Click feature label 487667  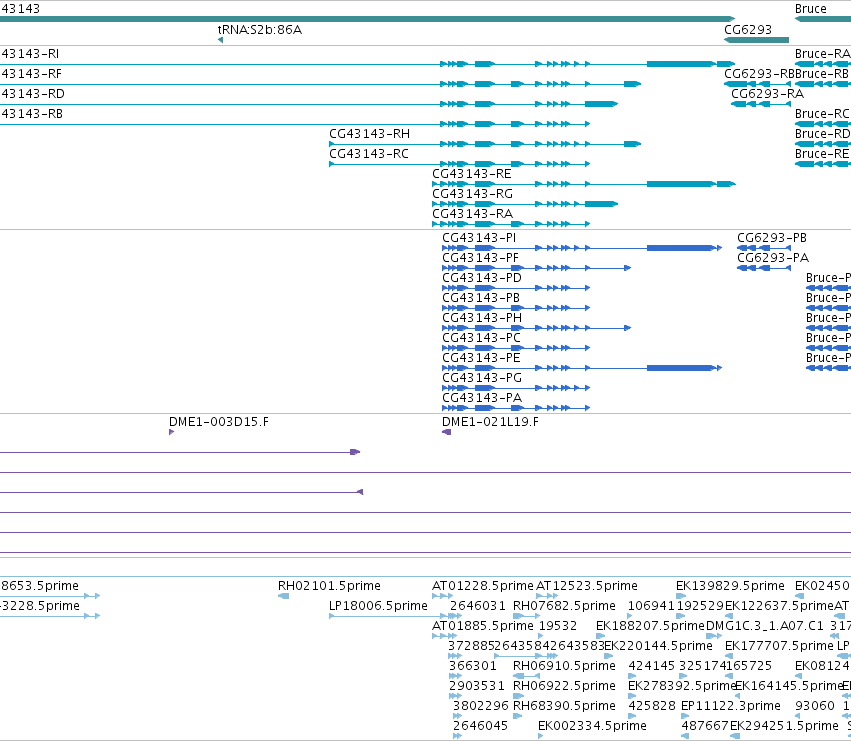704,726
